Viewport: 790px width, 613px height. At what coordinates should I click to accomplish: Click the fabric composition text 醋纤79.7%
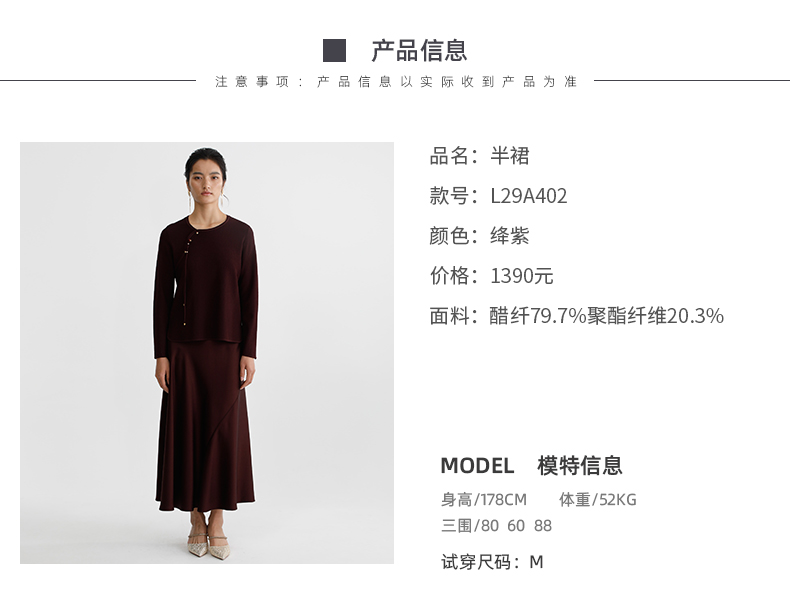tap(538, 316)
